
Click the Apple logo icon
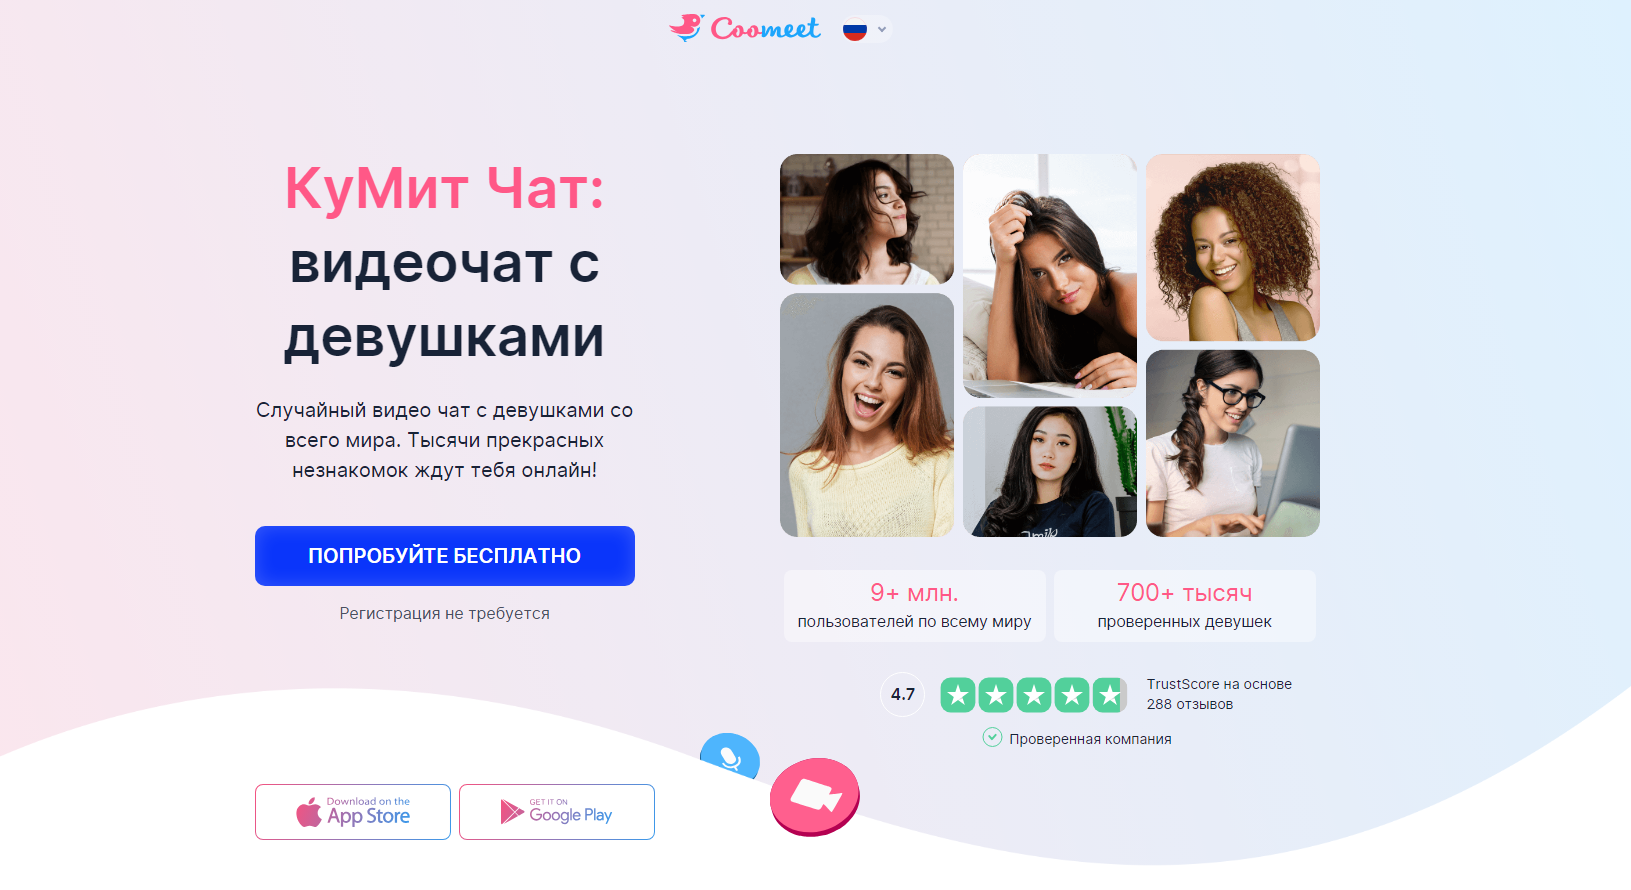coord(309,812)
